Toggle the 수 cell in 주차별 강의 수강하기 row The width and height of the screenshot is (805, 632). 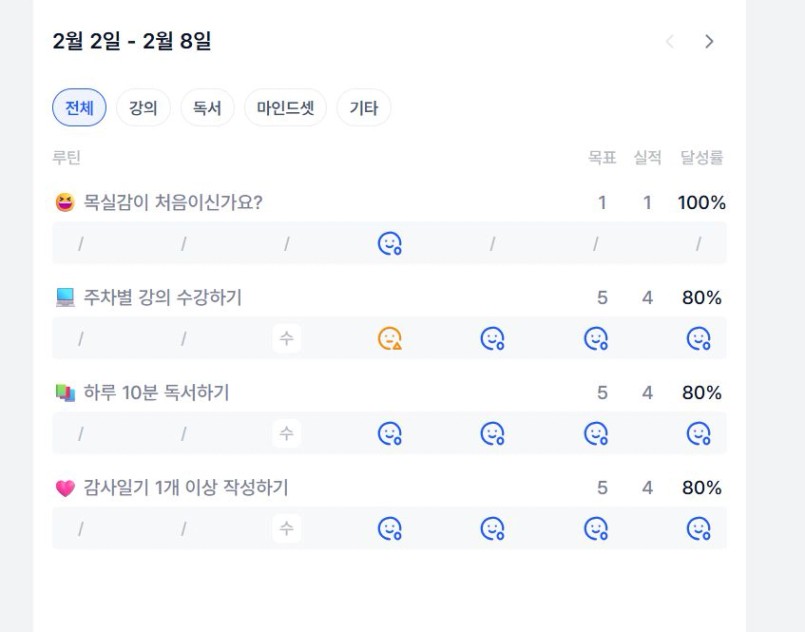[x=286, y=339]
